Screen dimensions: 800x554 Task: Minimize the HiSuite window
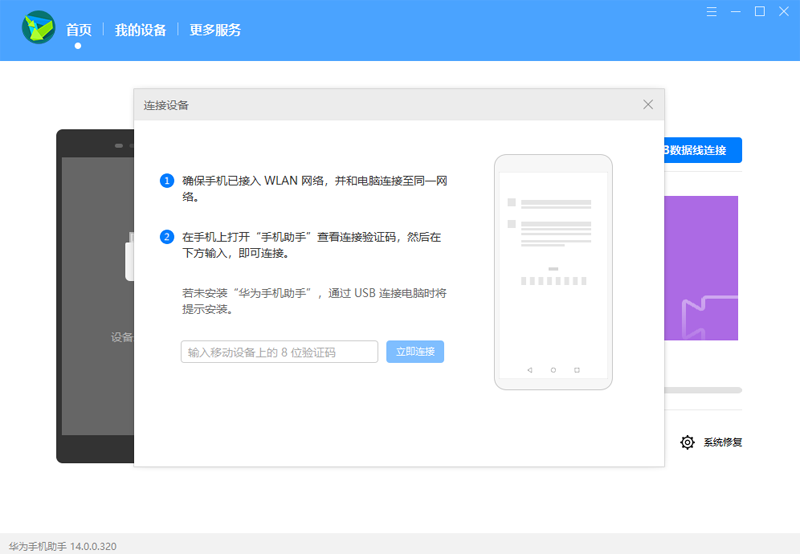point(736,12)
